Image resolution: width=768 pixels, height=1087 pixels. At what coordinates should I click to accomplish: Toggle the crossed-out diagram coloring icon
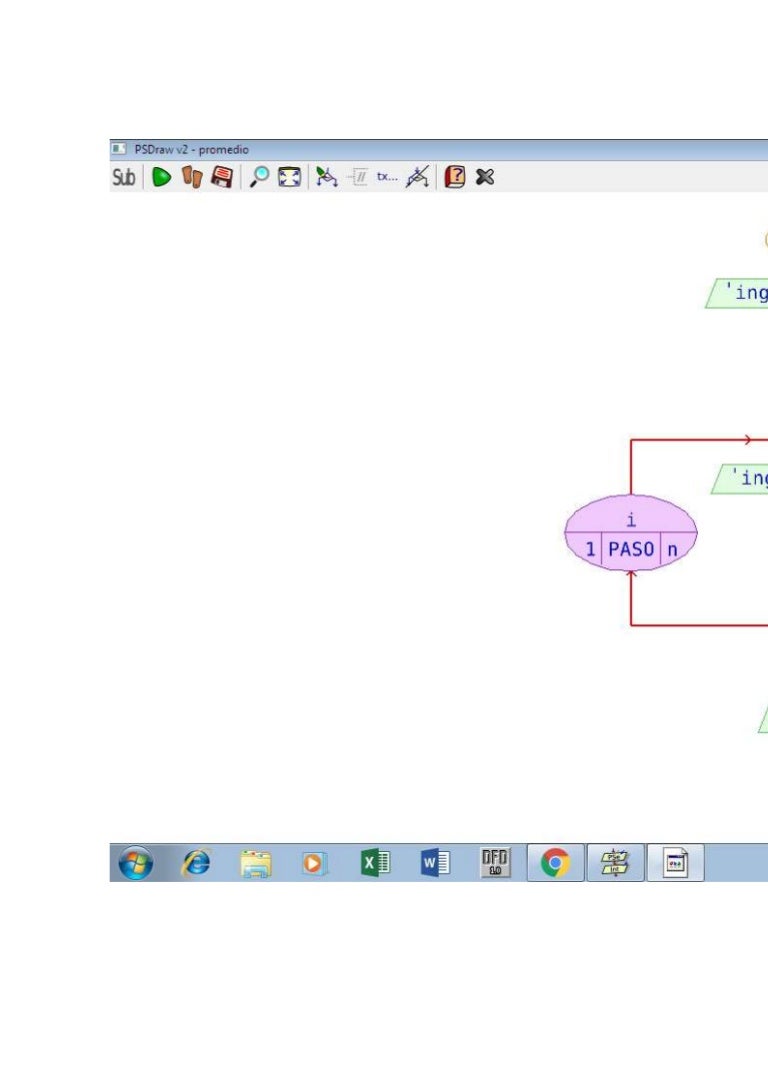pos(418,177)
